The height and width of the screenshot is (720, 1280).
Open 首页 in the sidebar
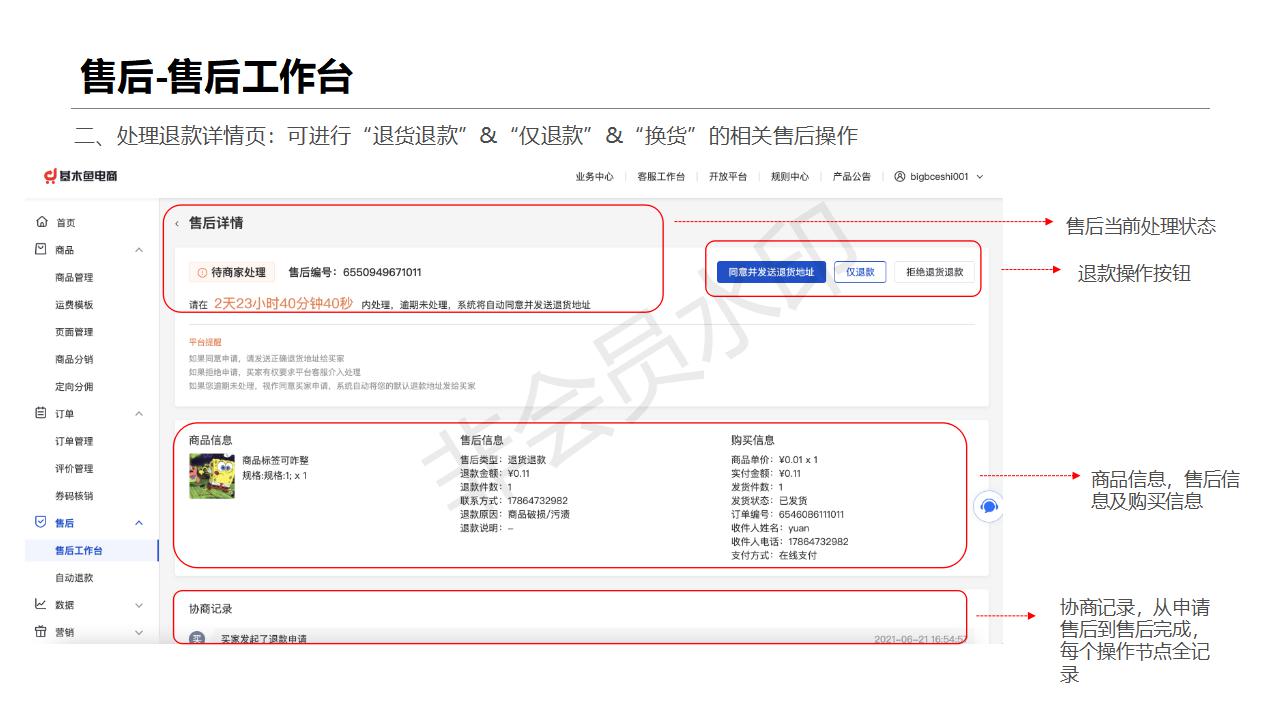click(x=65, y=223)
